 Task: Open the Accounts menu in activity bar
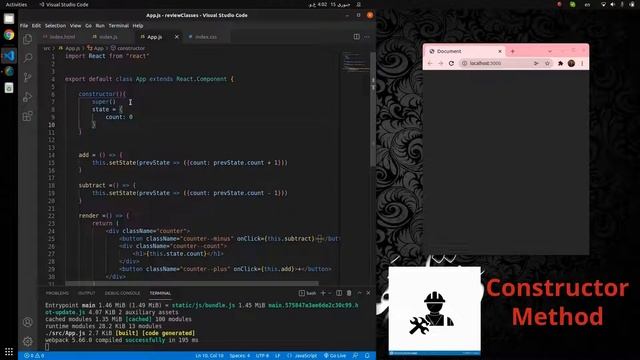(x=27, y=322)
